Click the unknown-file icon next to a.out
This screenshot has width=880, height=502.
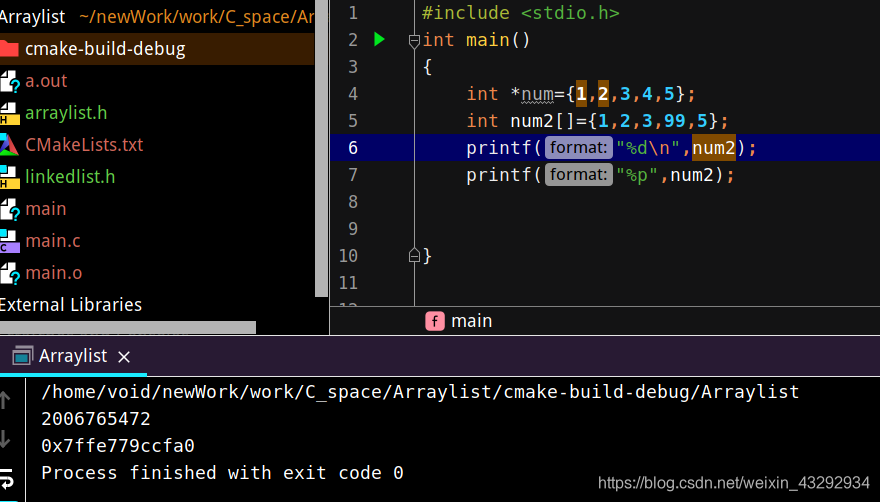10,81
